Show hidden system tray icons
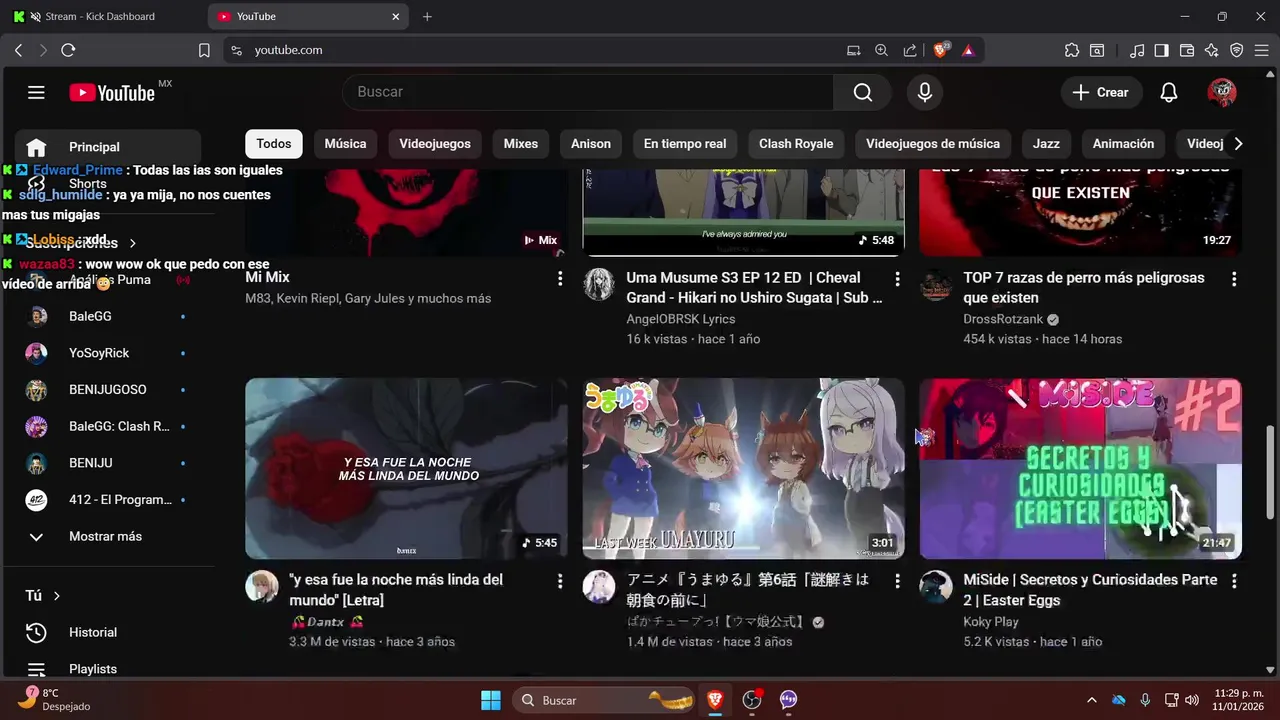The height and width of the screenshot is (720, 1280). tap(1091, 700)
